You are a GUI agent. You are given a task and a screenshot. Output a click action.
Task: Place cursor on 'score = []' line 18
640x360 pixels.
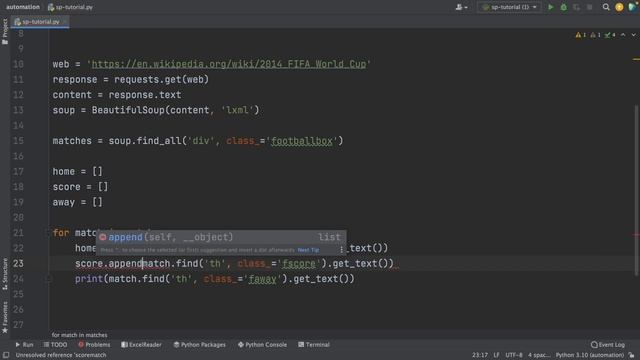(x=80, y=187)
